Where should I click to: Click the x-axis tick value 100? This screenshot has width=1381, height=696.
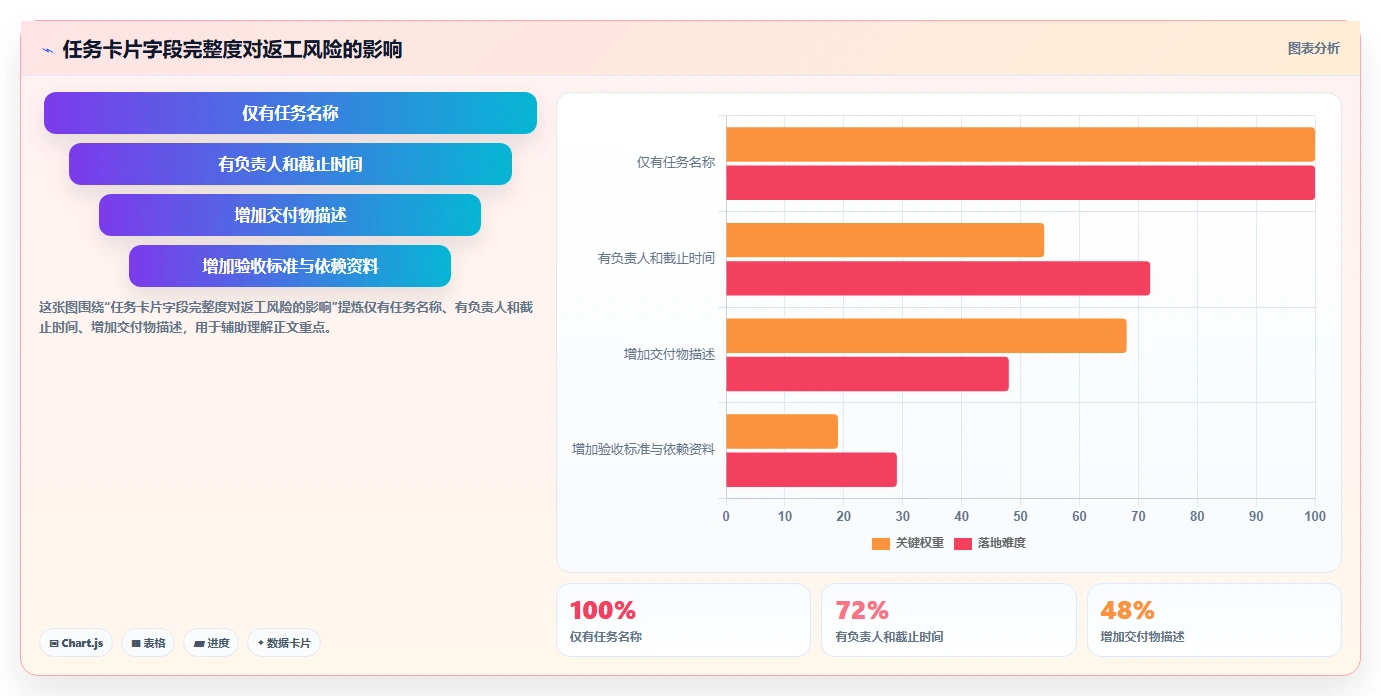pos(1315,517)
